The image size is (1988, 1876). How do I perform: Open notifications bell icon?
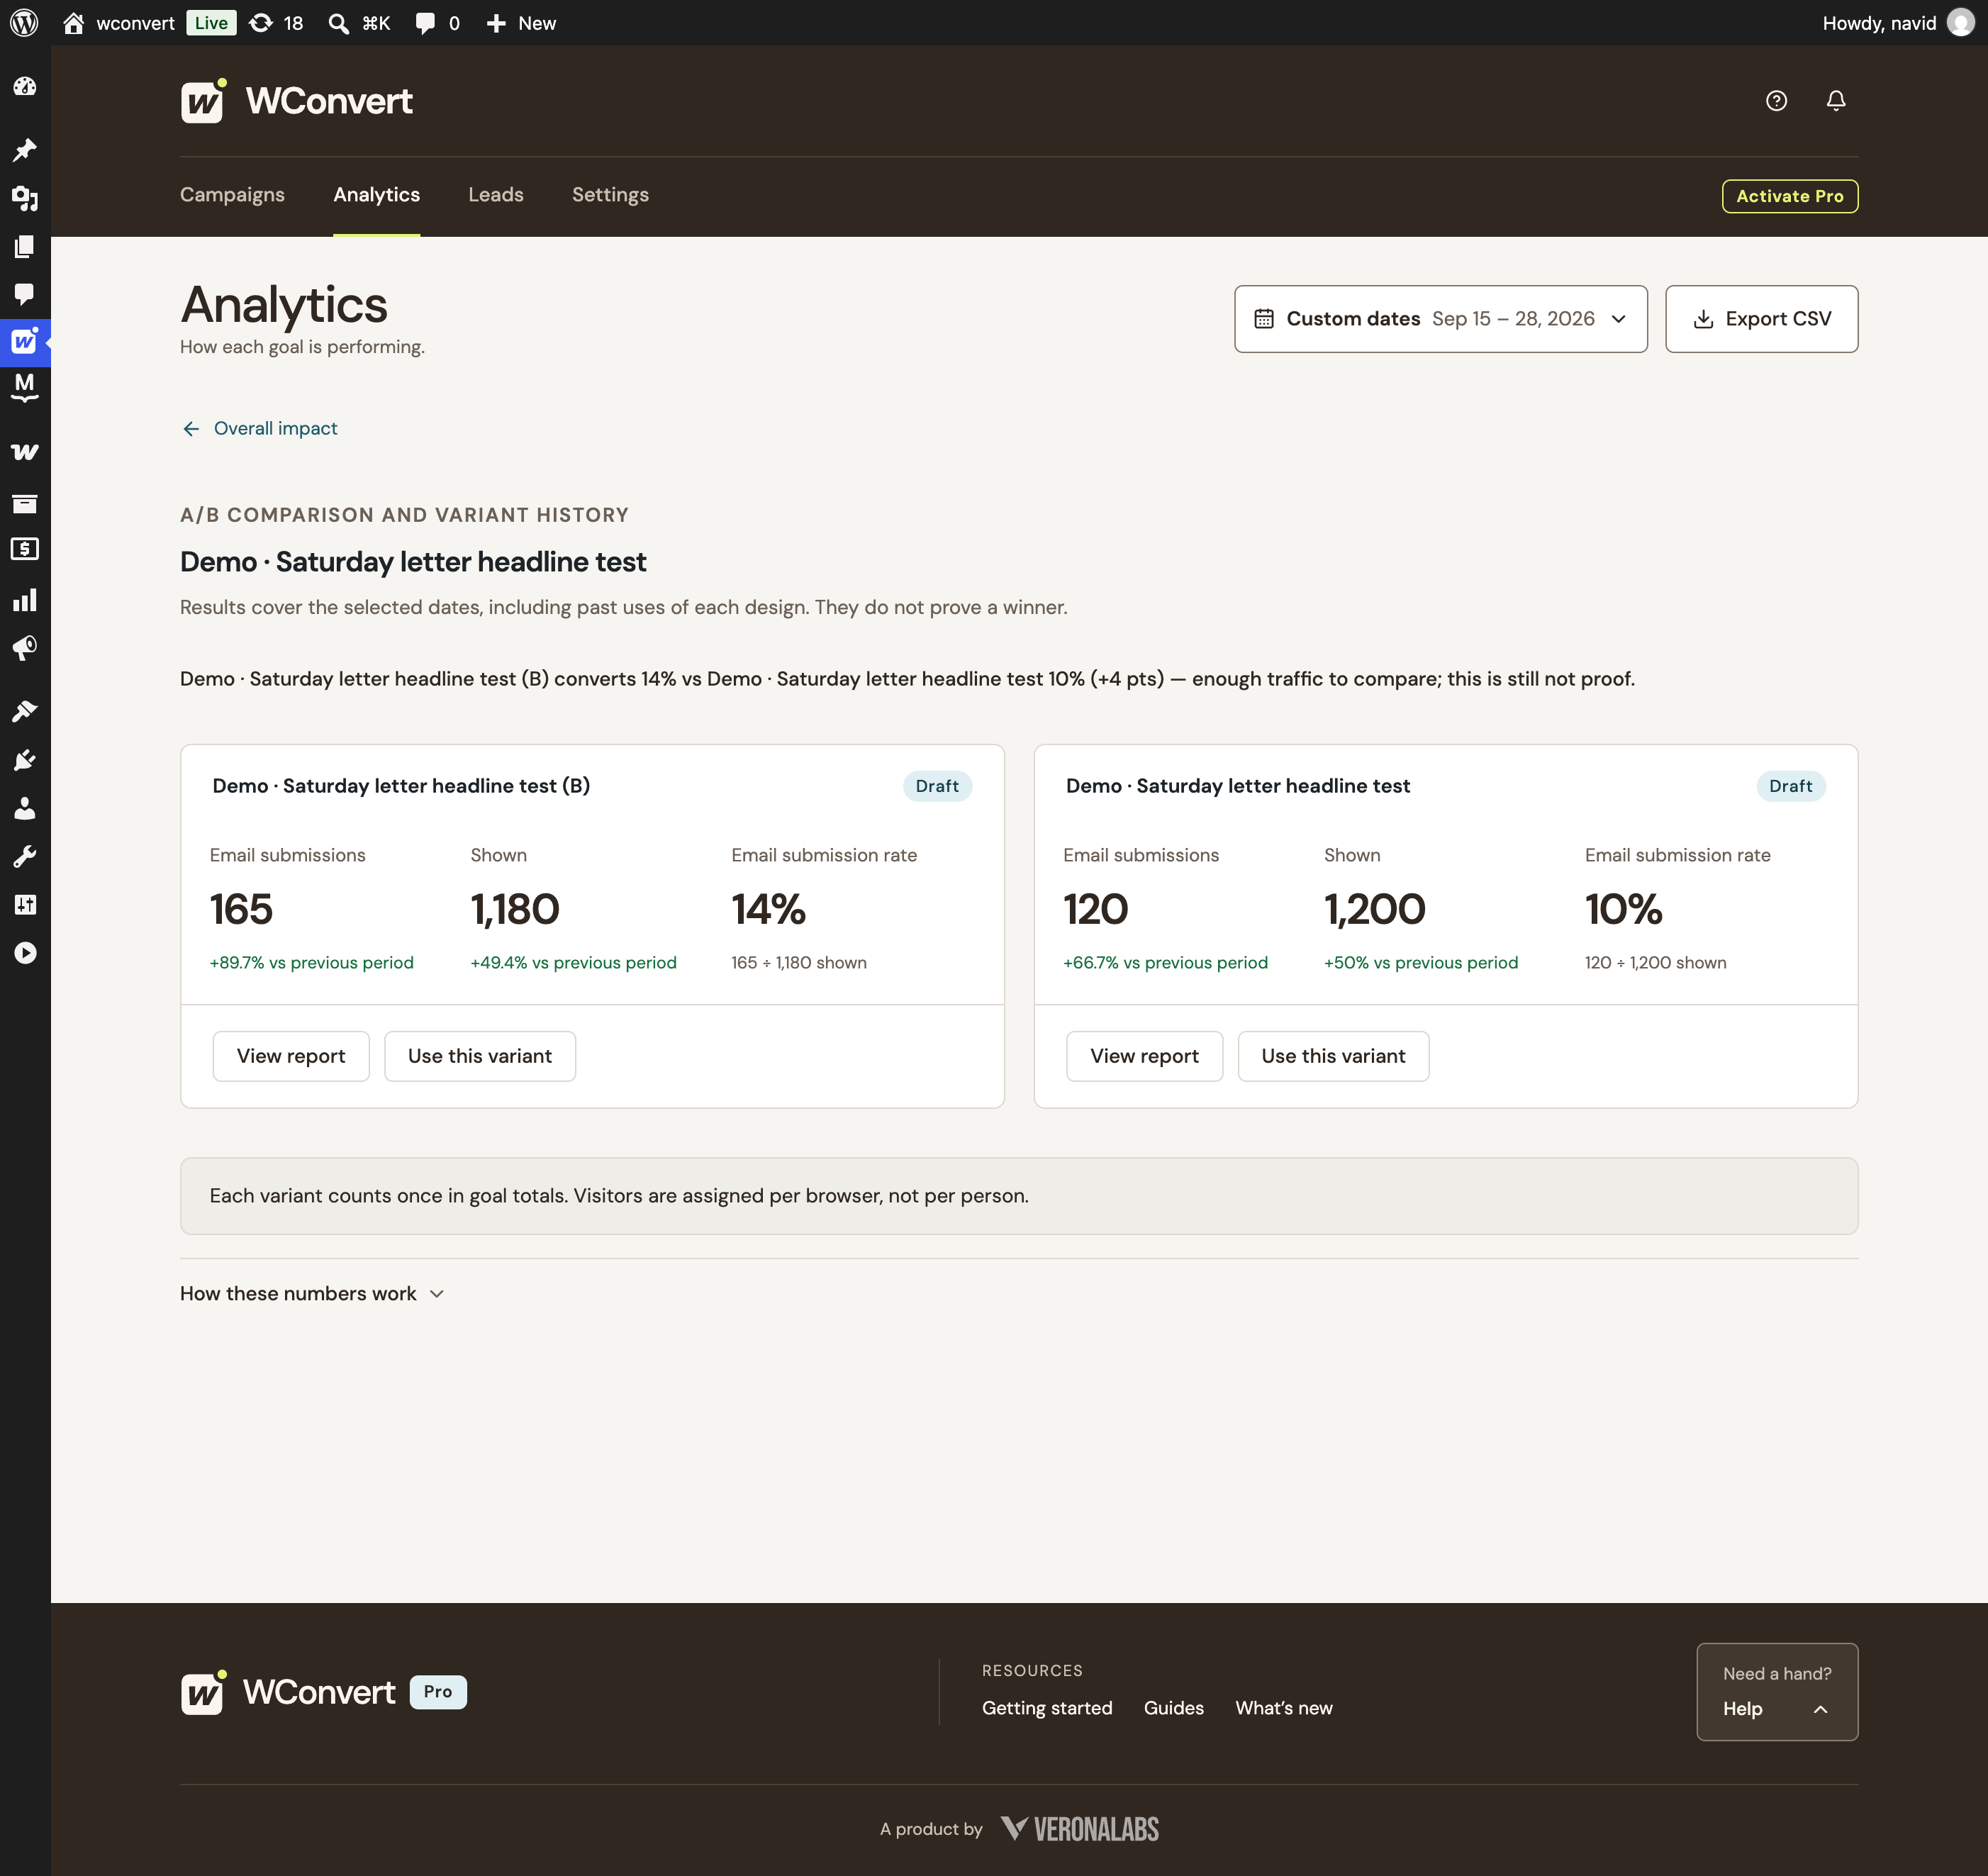1836,101
